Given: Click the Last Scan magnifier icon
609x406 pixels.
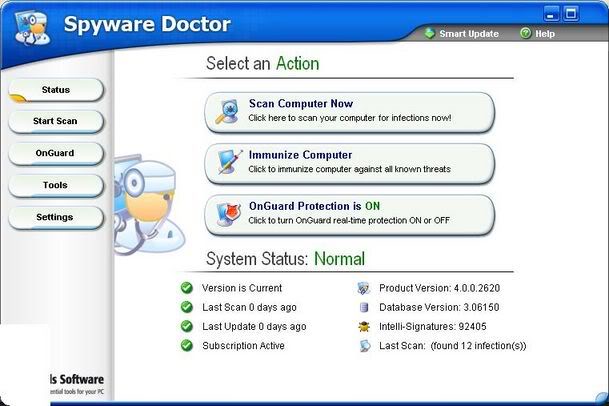Looking at the screenshot, I should pyautogui.click(x=364, y=346).
